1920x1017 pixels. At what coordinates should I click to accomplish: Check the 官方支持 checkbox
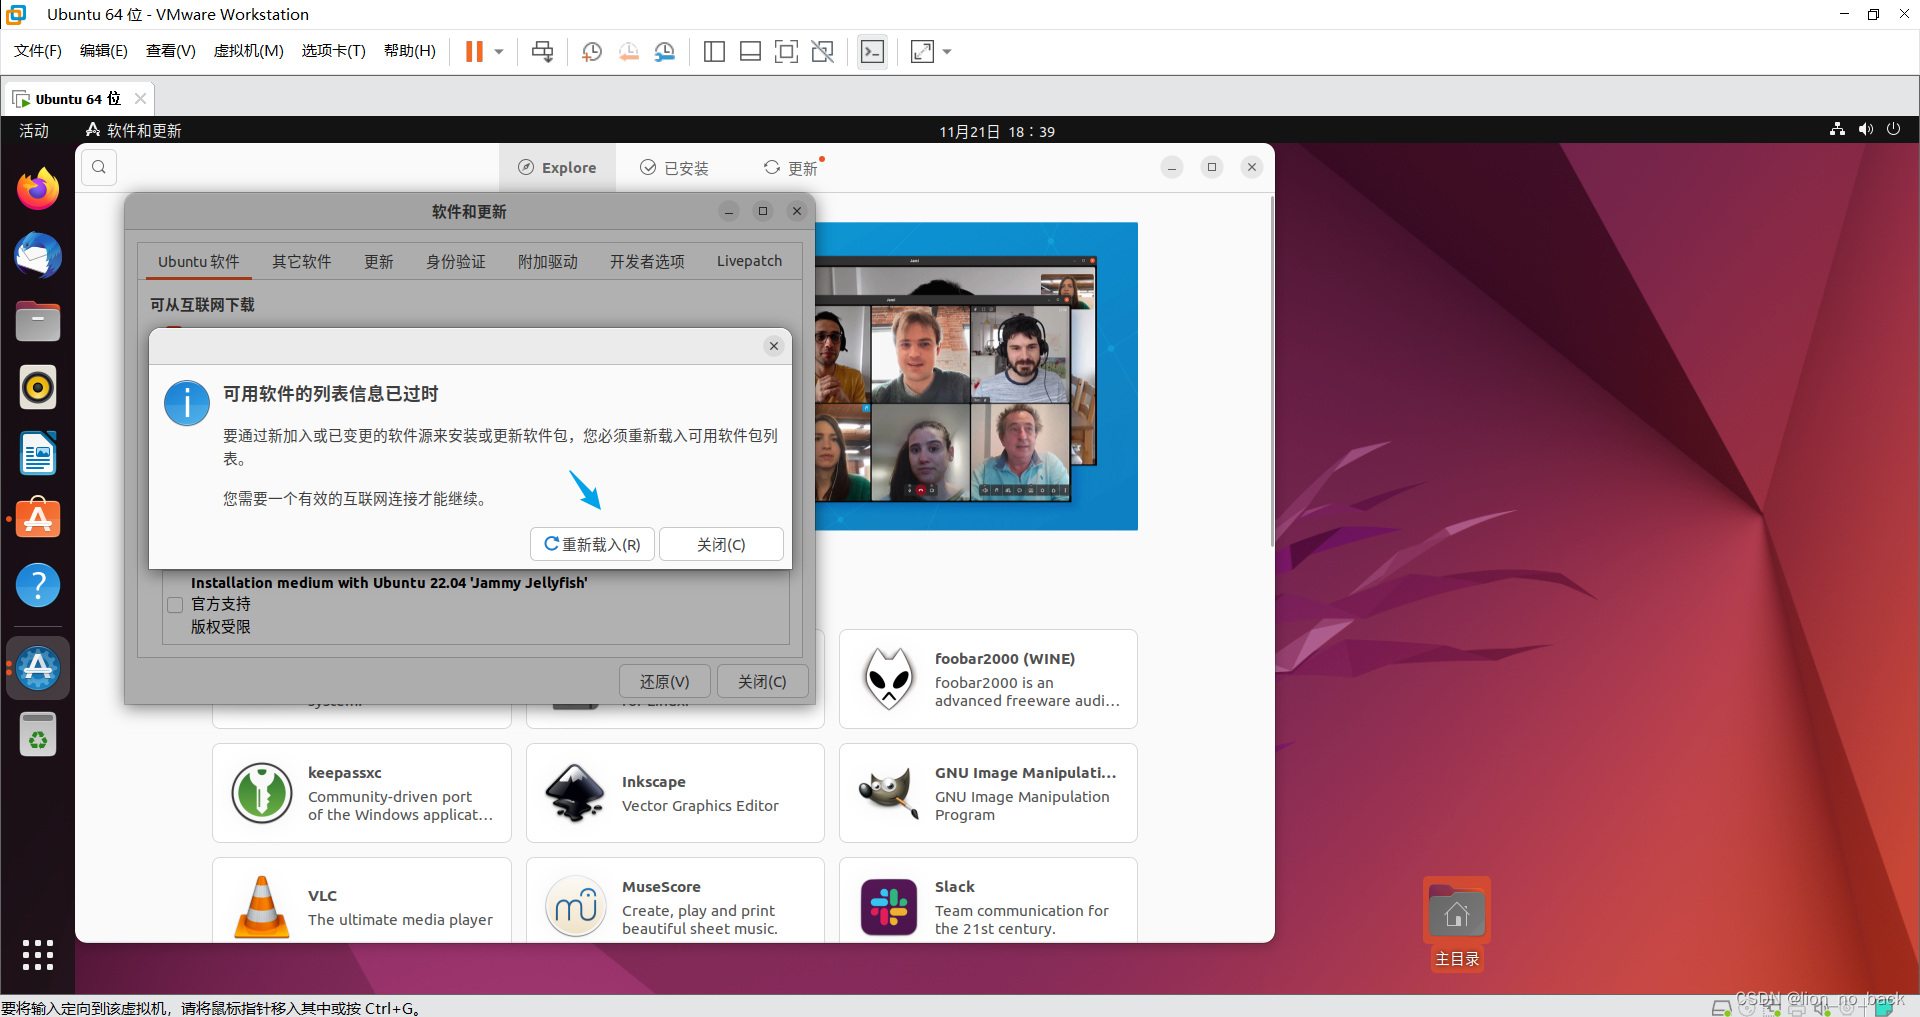pyautogui.click(x=175, y=604)
